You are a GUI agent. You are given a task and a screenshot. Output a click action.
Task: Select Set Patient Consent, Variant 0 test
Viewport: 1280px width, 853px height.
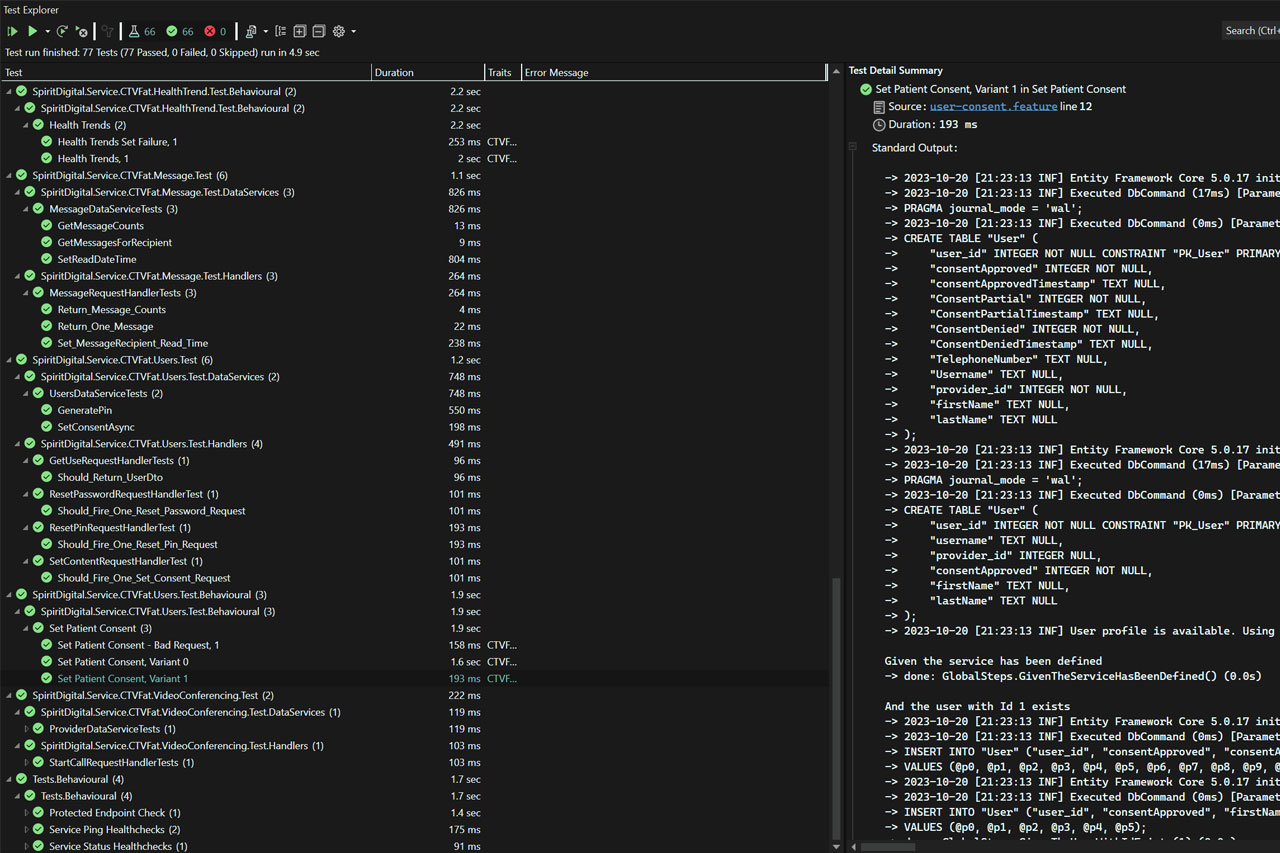[x=122, y=662]
